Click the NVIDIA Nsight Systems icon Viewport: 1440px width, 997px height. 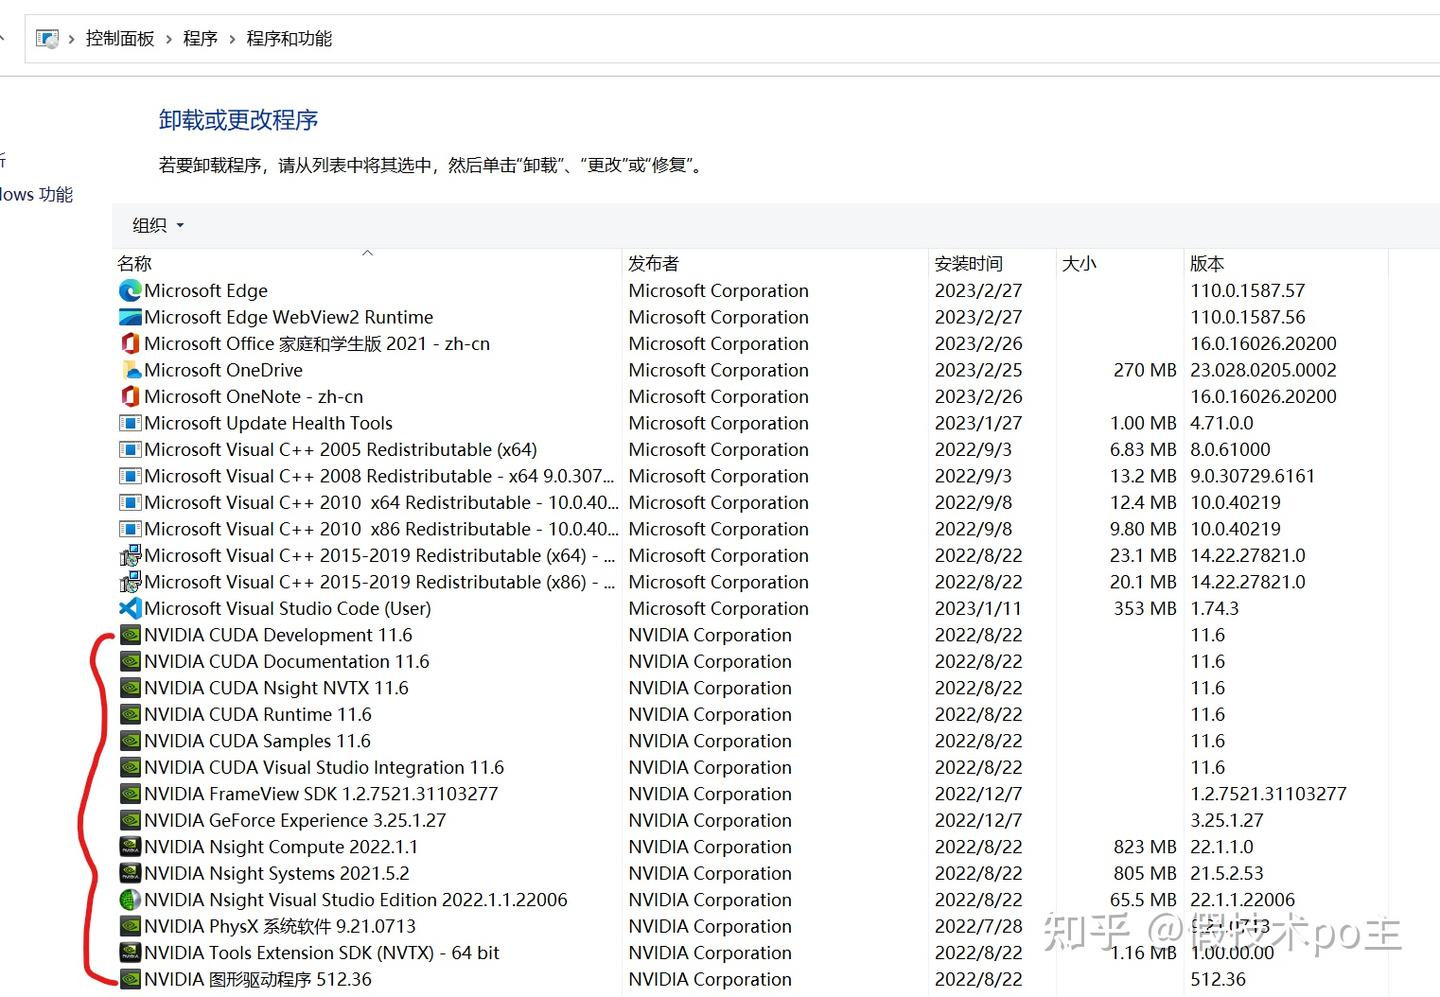tap(130, 874)
